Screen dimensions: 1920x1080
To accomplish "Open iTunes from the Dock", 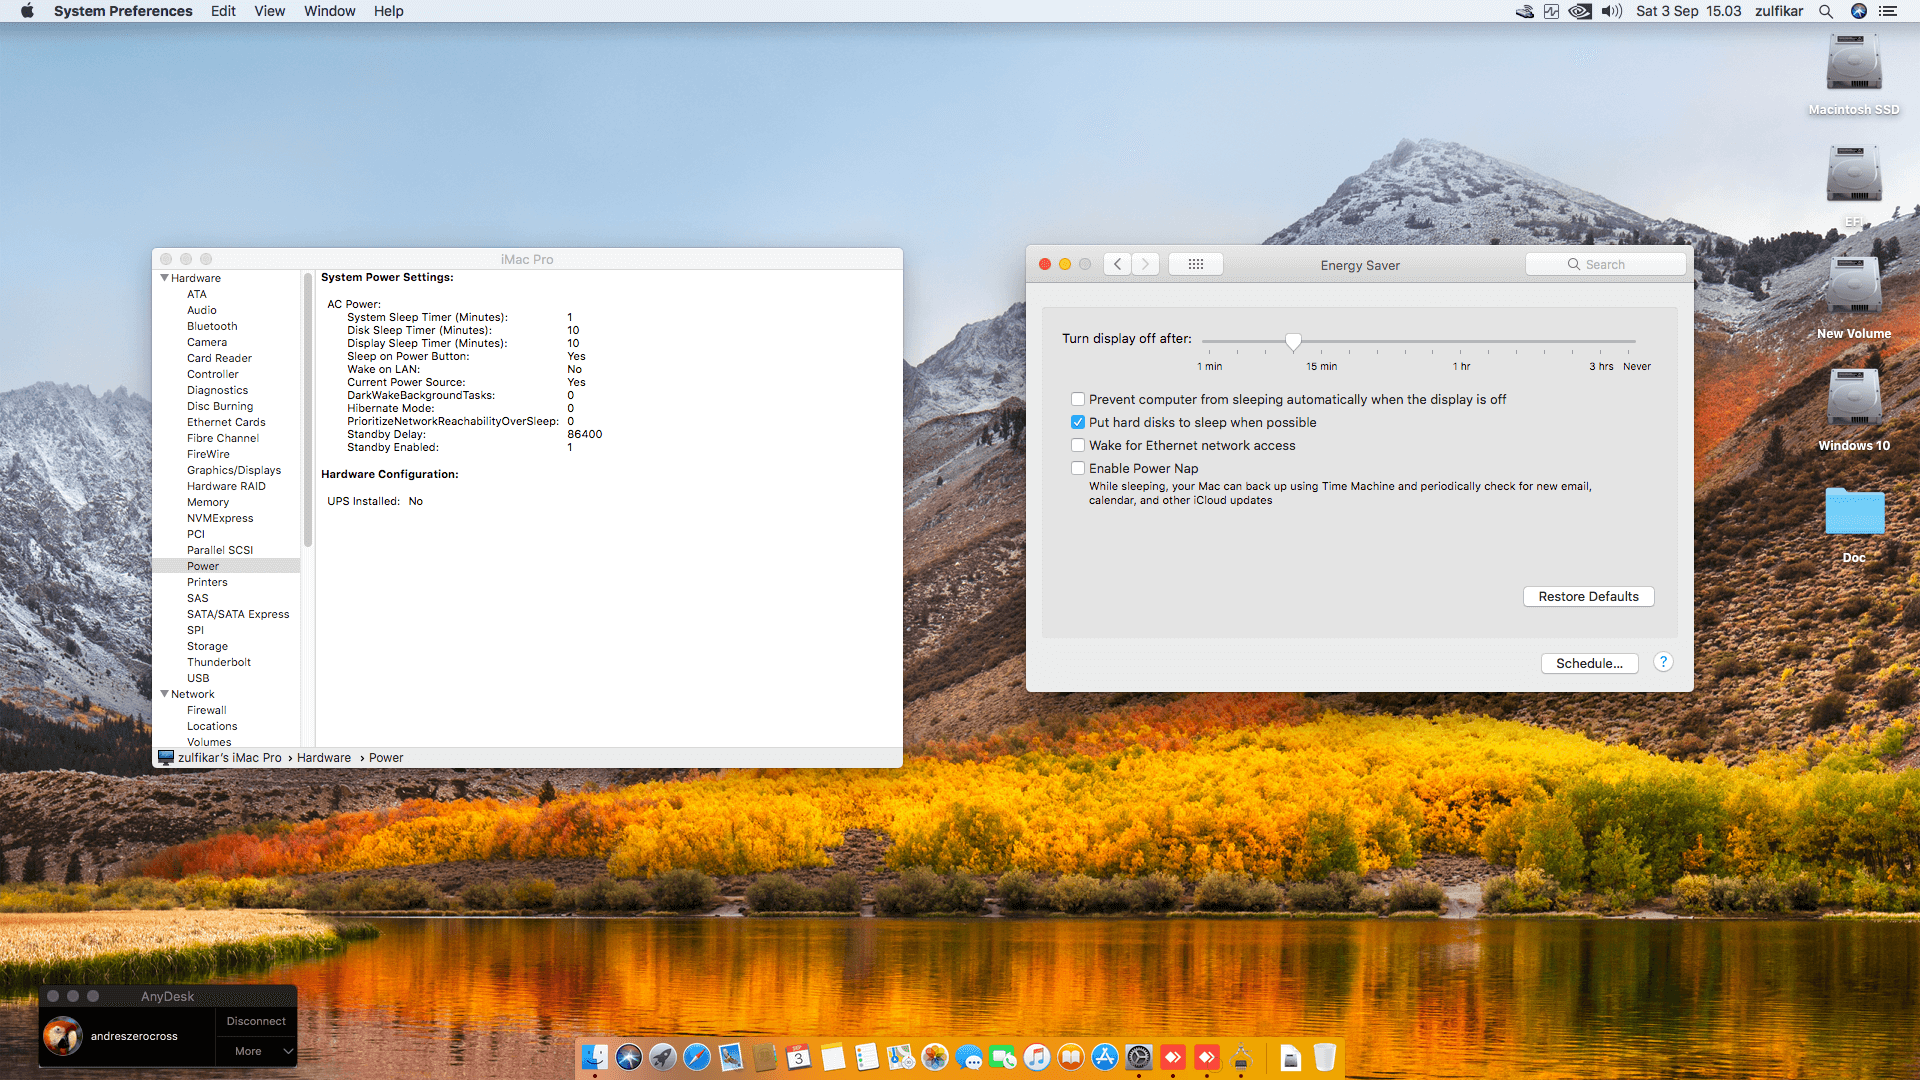I will [x=1036, y=1057].
